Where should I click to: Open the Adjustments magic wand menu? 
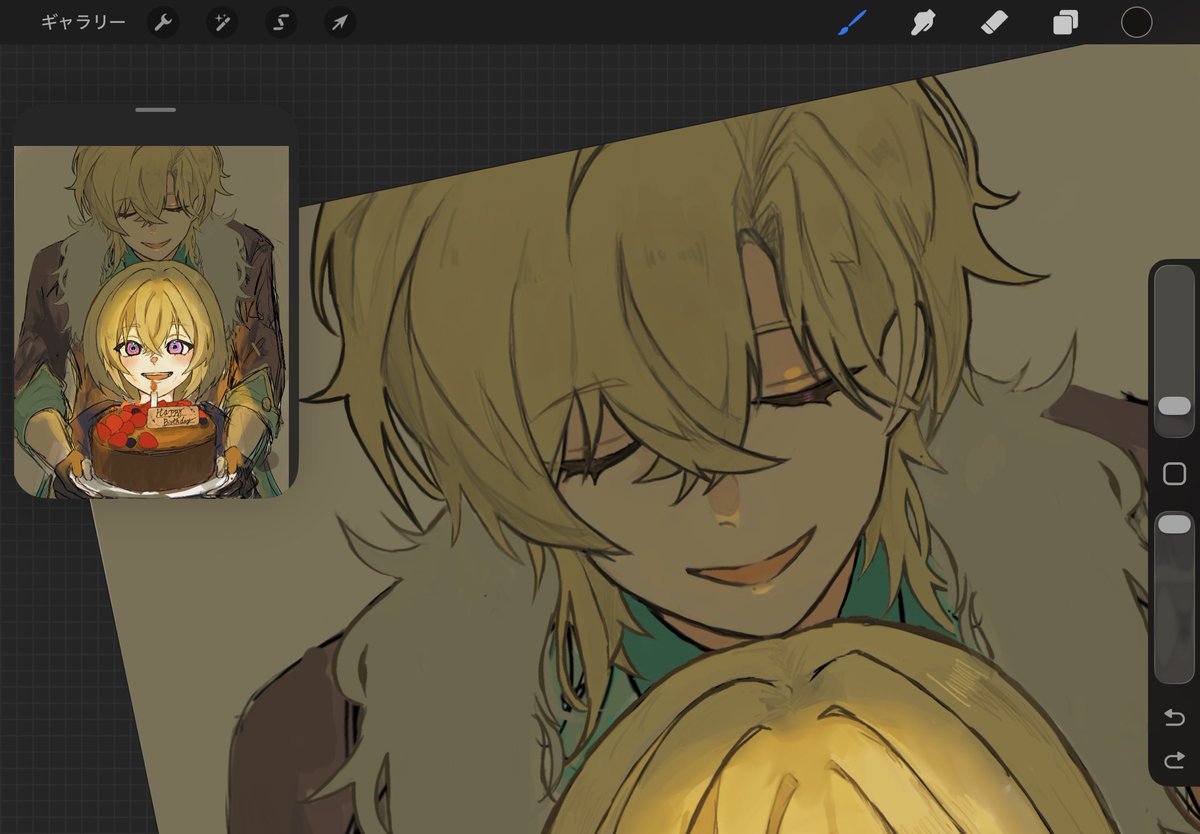222,22
